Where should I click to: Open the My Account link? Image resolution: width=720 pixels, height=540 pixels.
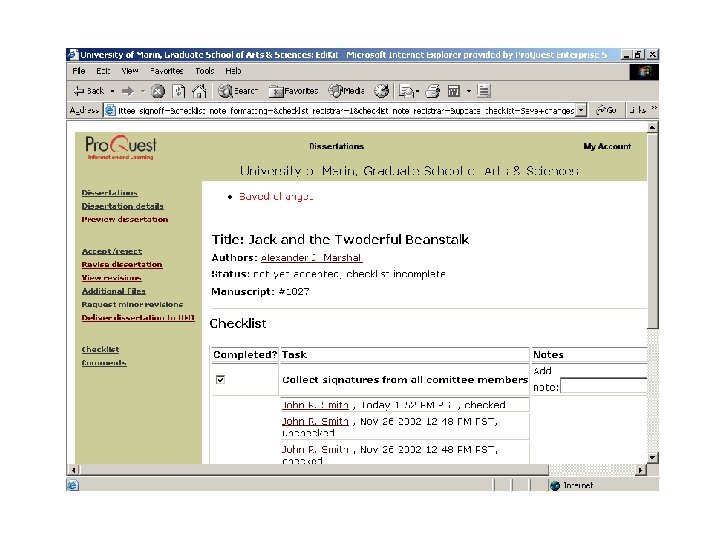point(607,146)
